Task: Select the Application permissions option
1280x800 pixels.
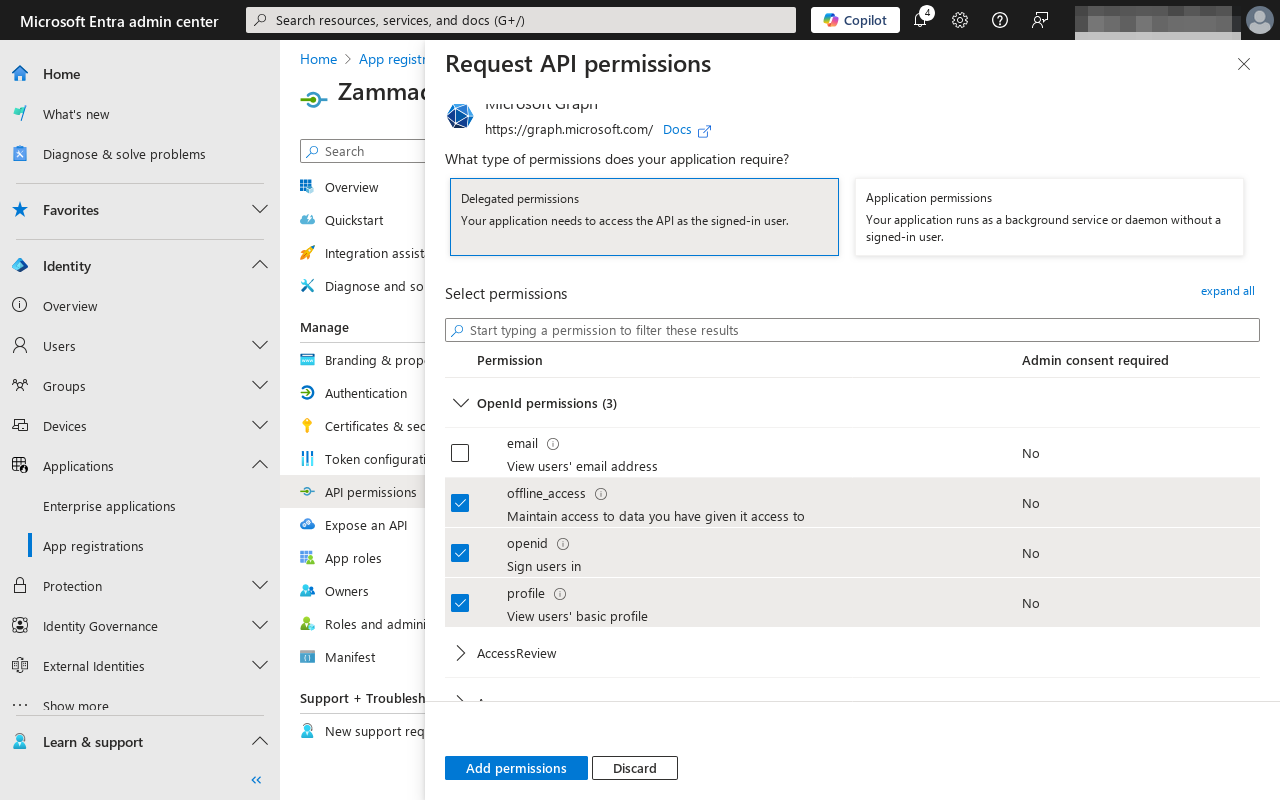Action: (1049, 217)
